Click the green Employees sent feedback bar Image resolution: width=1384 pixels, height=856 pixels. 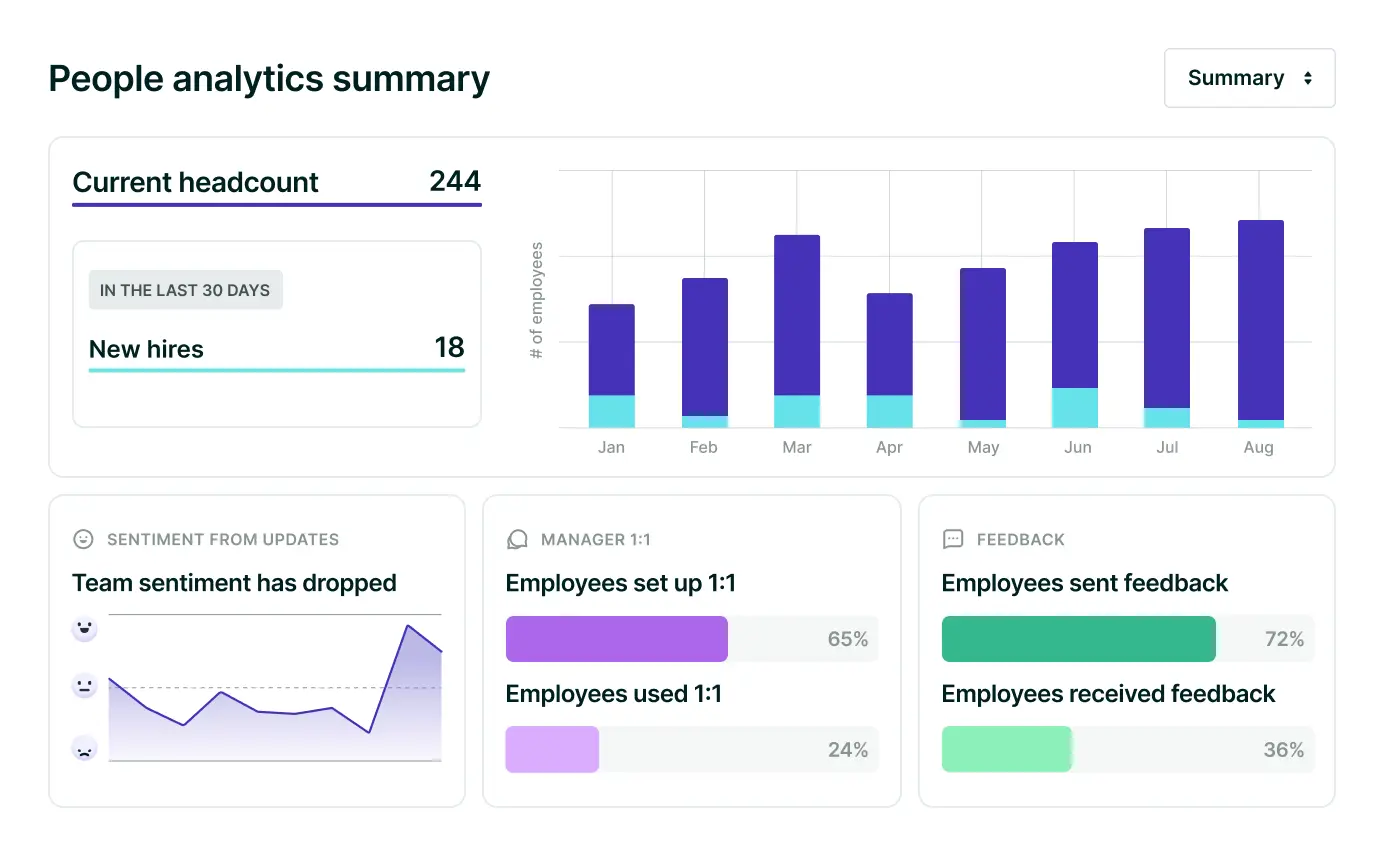[1078, 639]
